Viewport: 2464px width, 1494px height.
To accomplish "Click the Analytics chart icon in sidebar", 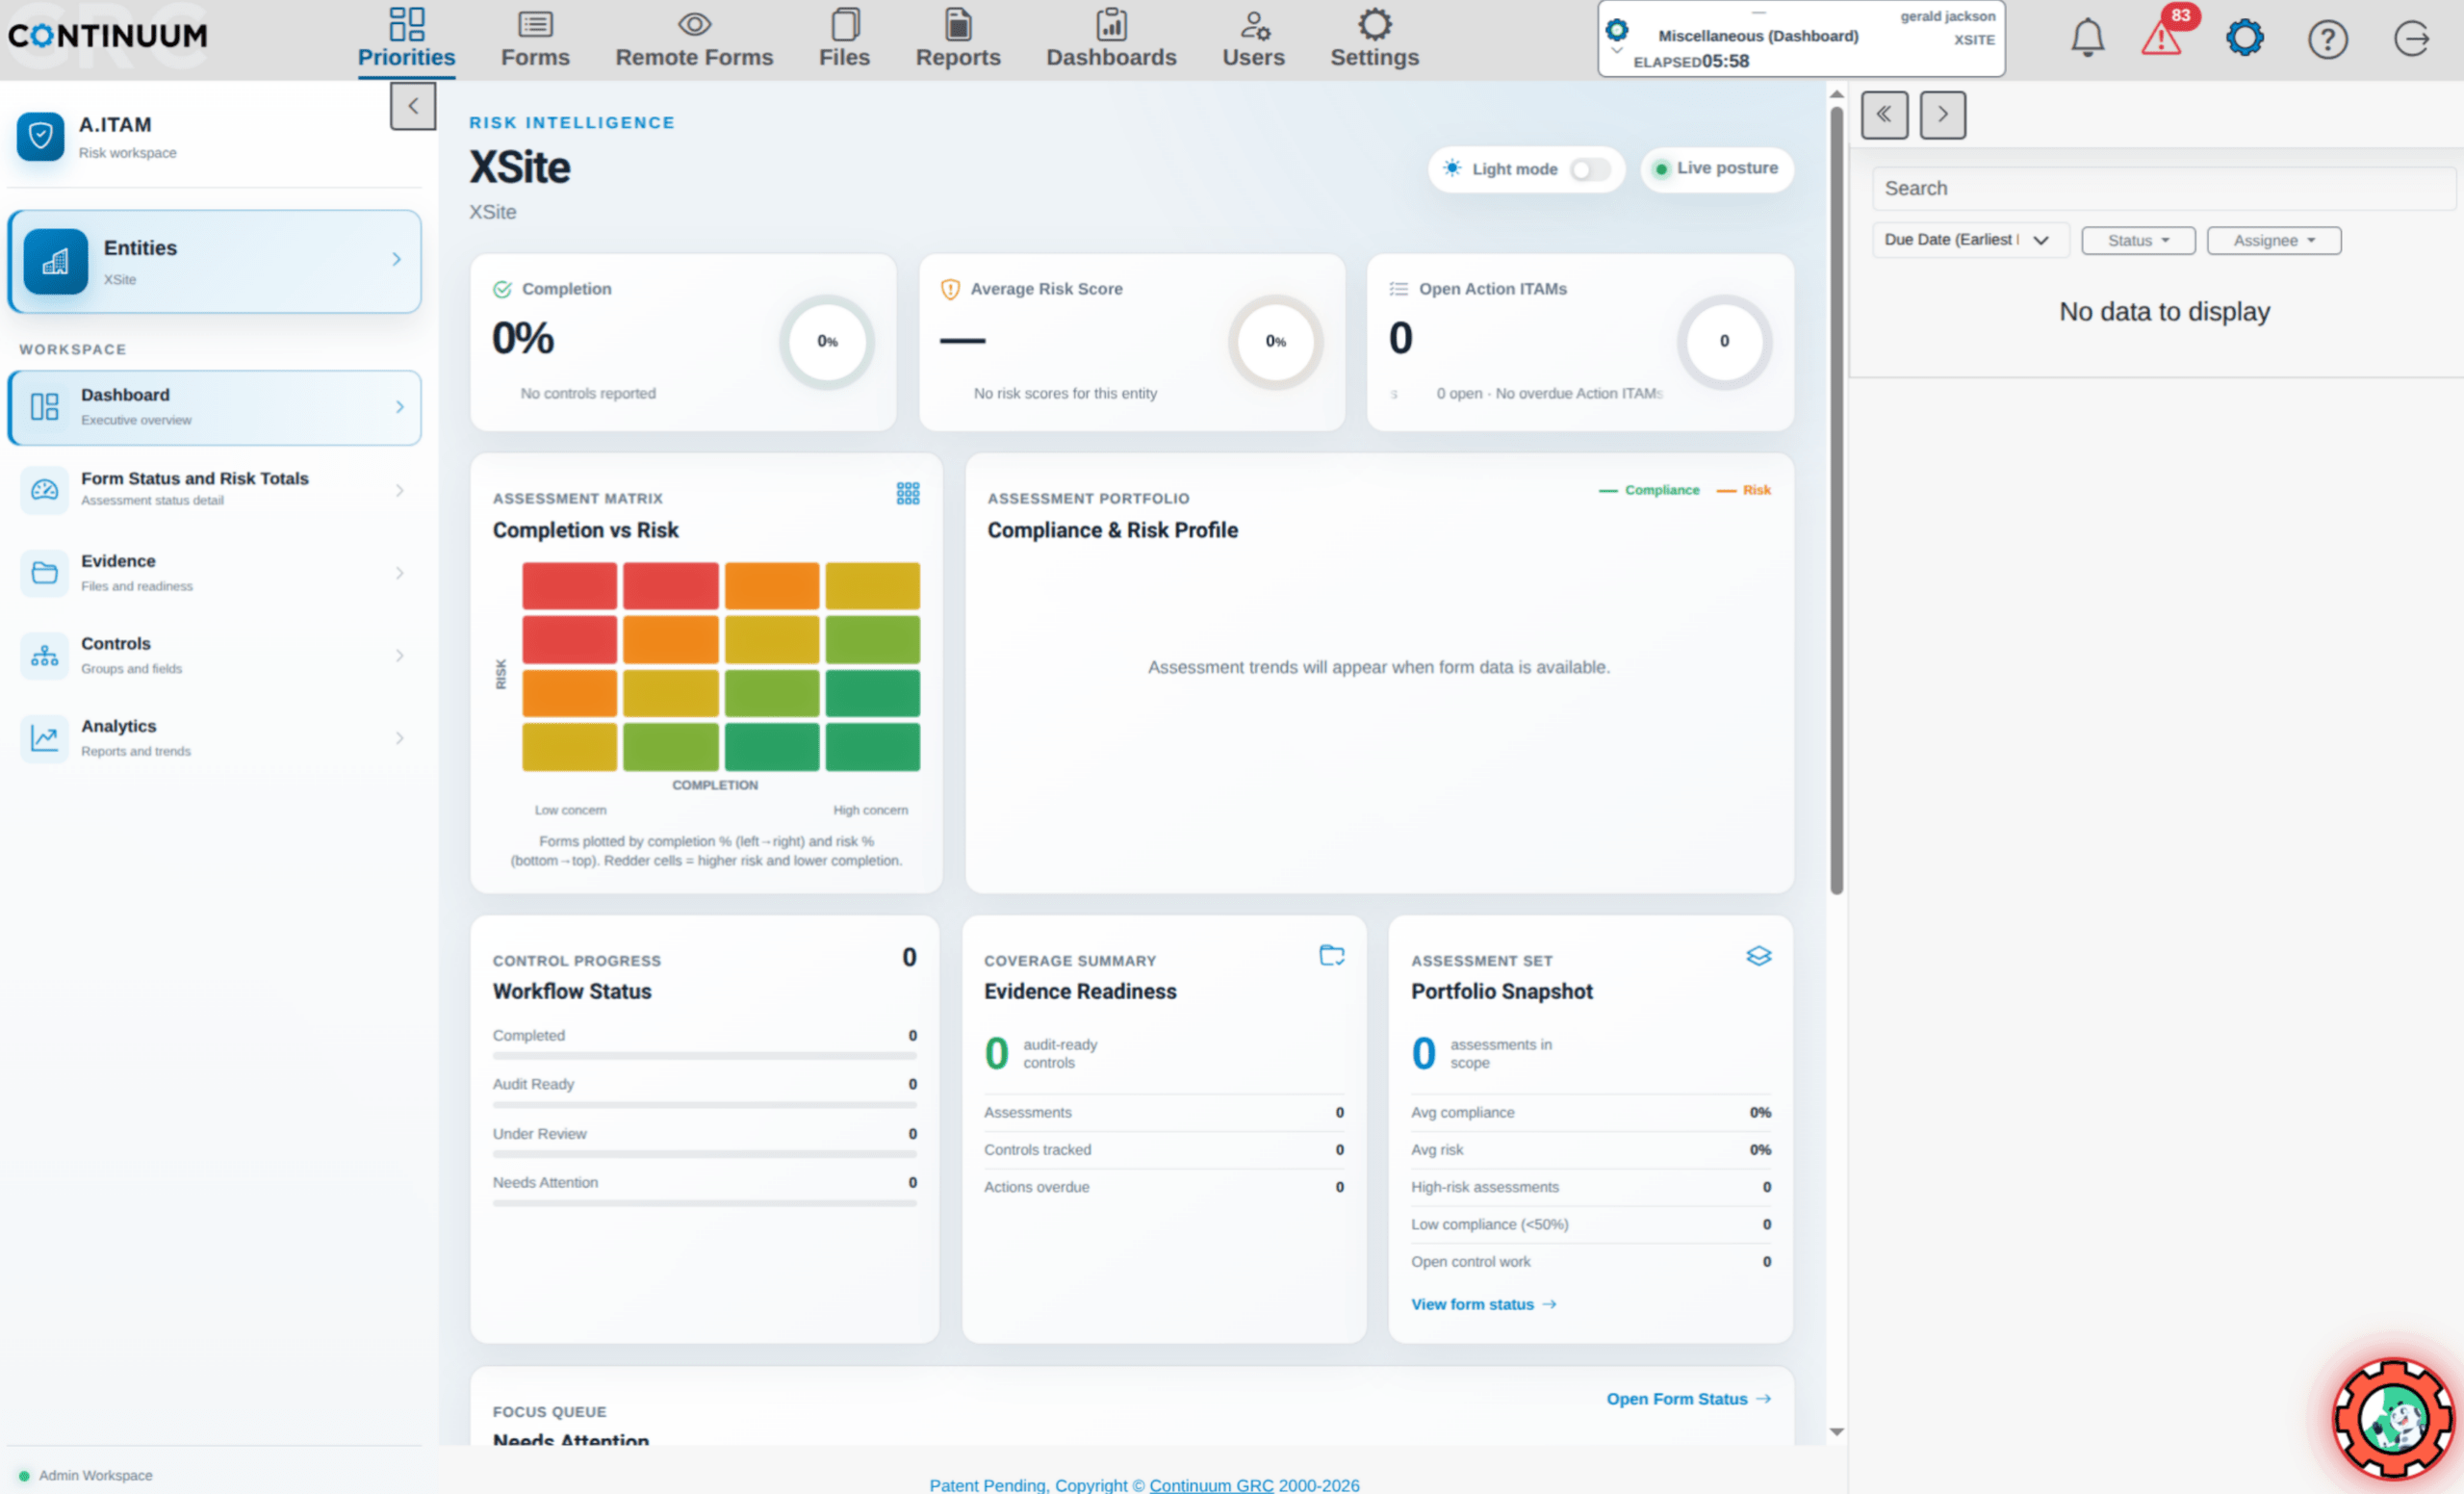I will pyautogui.click(x=45, y=738).
